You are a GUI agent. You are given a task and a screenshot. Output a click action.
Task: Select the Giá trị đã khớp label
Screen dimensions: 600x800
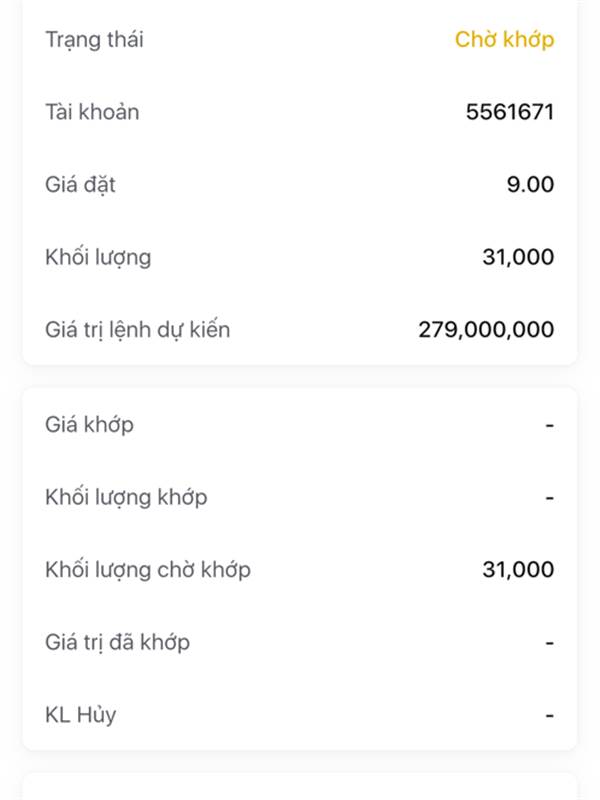point(117,642)
